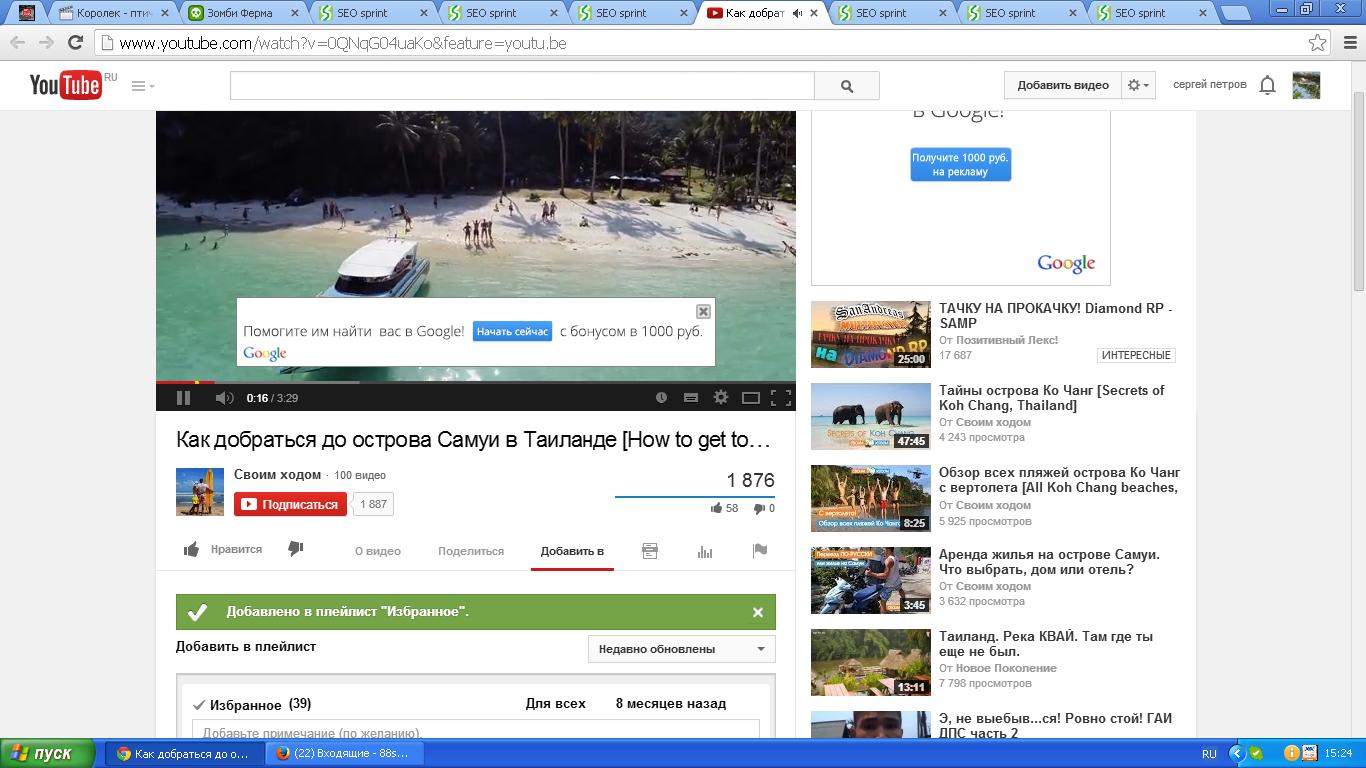Click the like count icon near 58

click(x=716, y=508)
